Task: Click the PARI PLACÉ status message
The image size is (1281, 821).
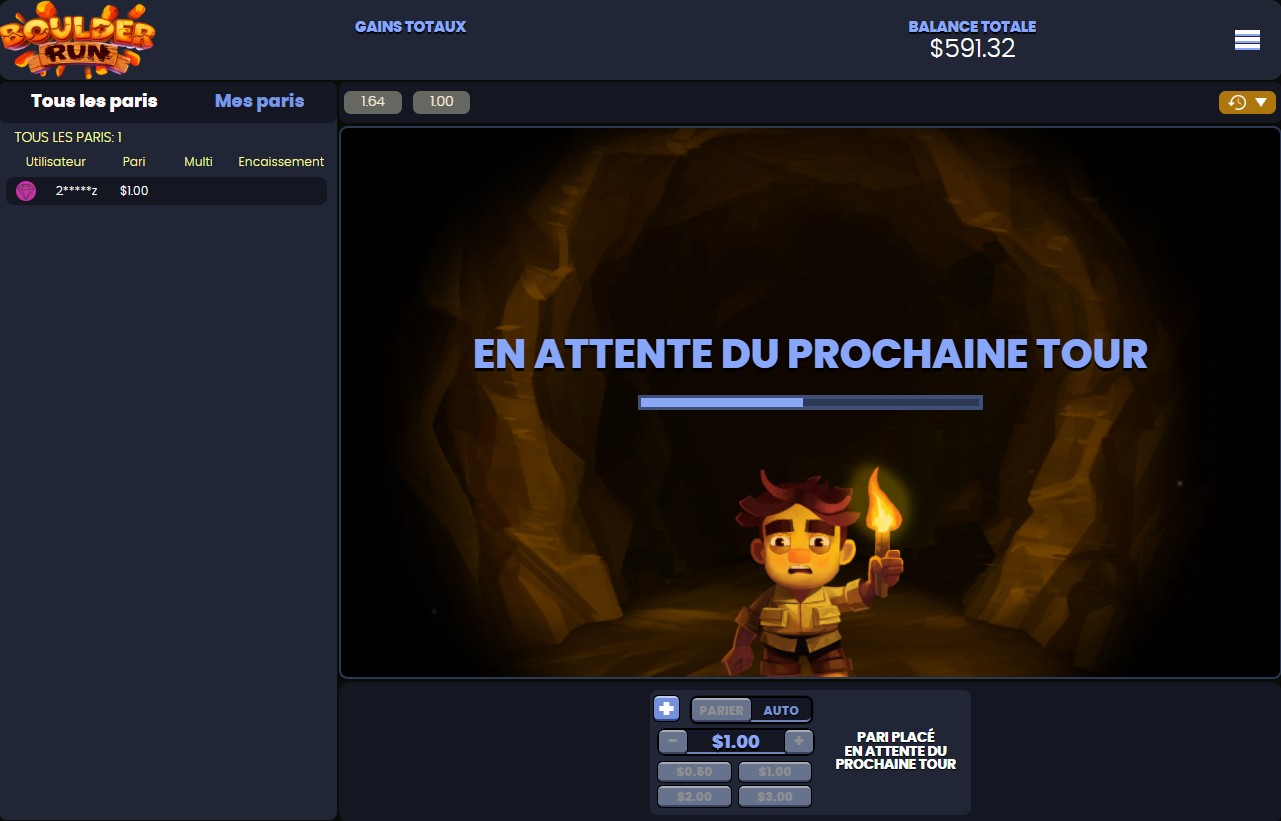Action: [x=896, y=750]
